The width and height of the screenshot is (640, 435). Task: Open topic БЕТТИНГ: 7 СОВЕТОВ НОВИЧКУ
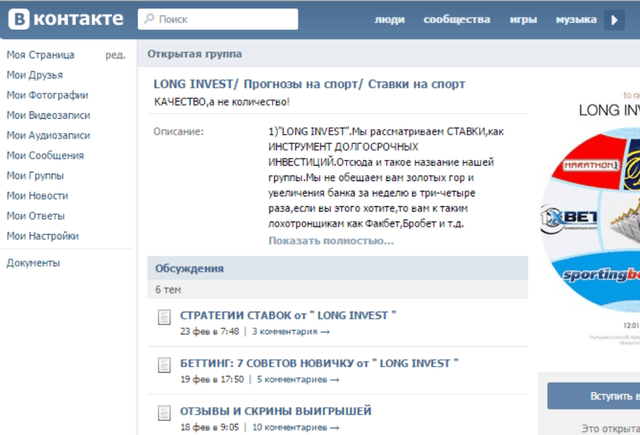click(319, 363)
